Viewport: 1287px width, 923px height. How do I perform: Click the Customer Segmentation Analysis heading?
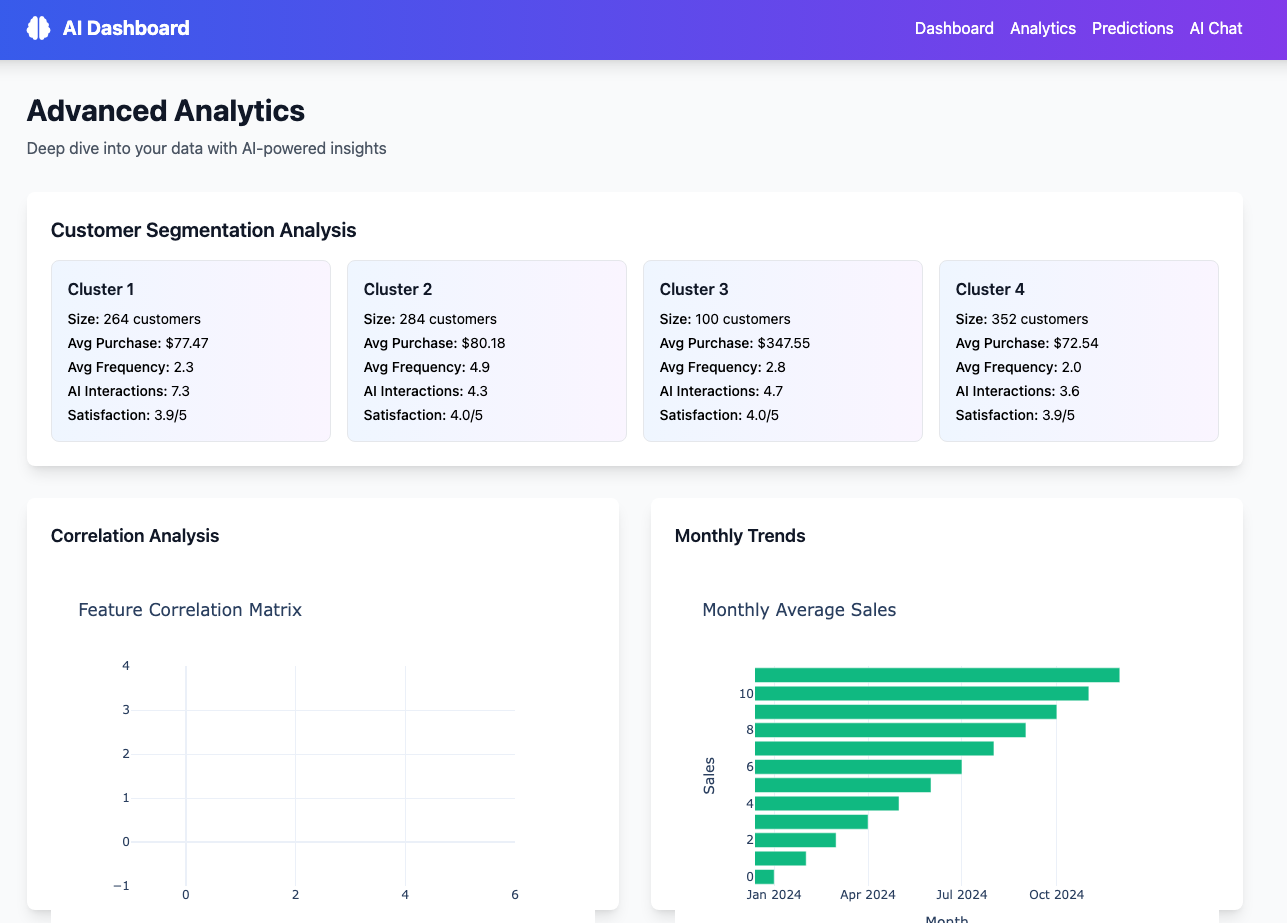[203, 230]
